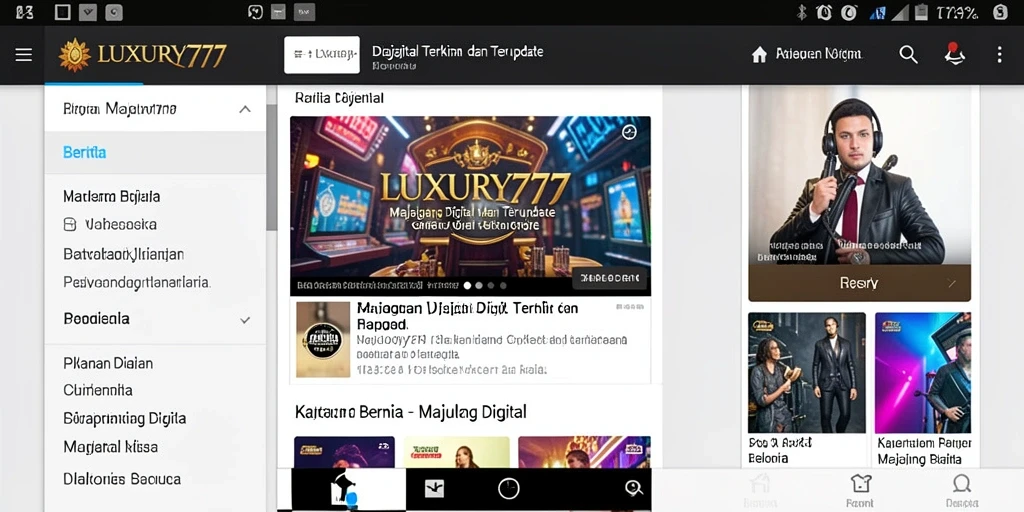Click the white logo box beside page title
Image resolution: width=1024 pixels, height=512 pixels.
[x=322, y=55]
